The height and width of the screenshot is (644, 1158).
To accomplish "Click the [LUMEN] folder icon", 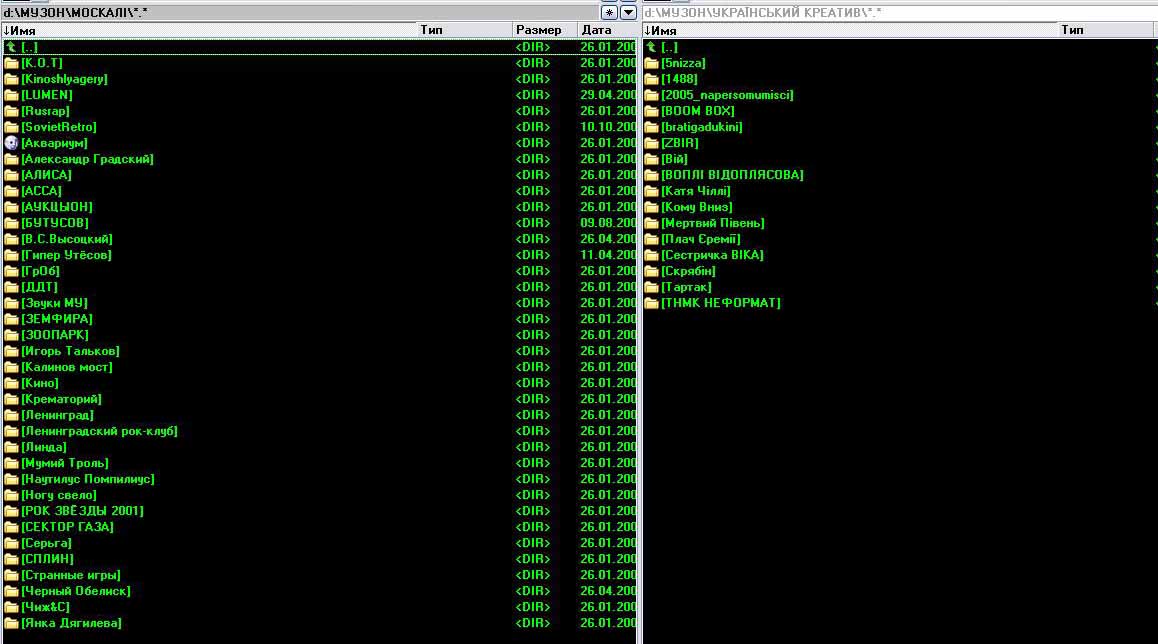I will pos(11,95).
